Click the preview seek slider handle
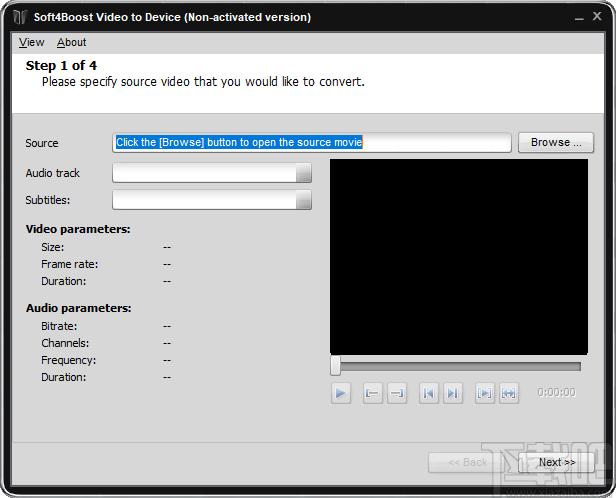 pos(336,366)
